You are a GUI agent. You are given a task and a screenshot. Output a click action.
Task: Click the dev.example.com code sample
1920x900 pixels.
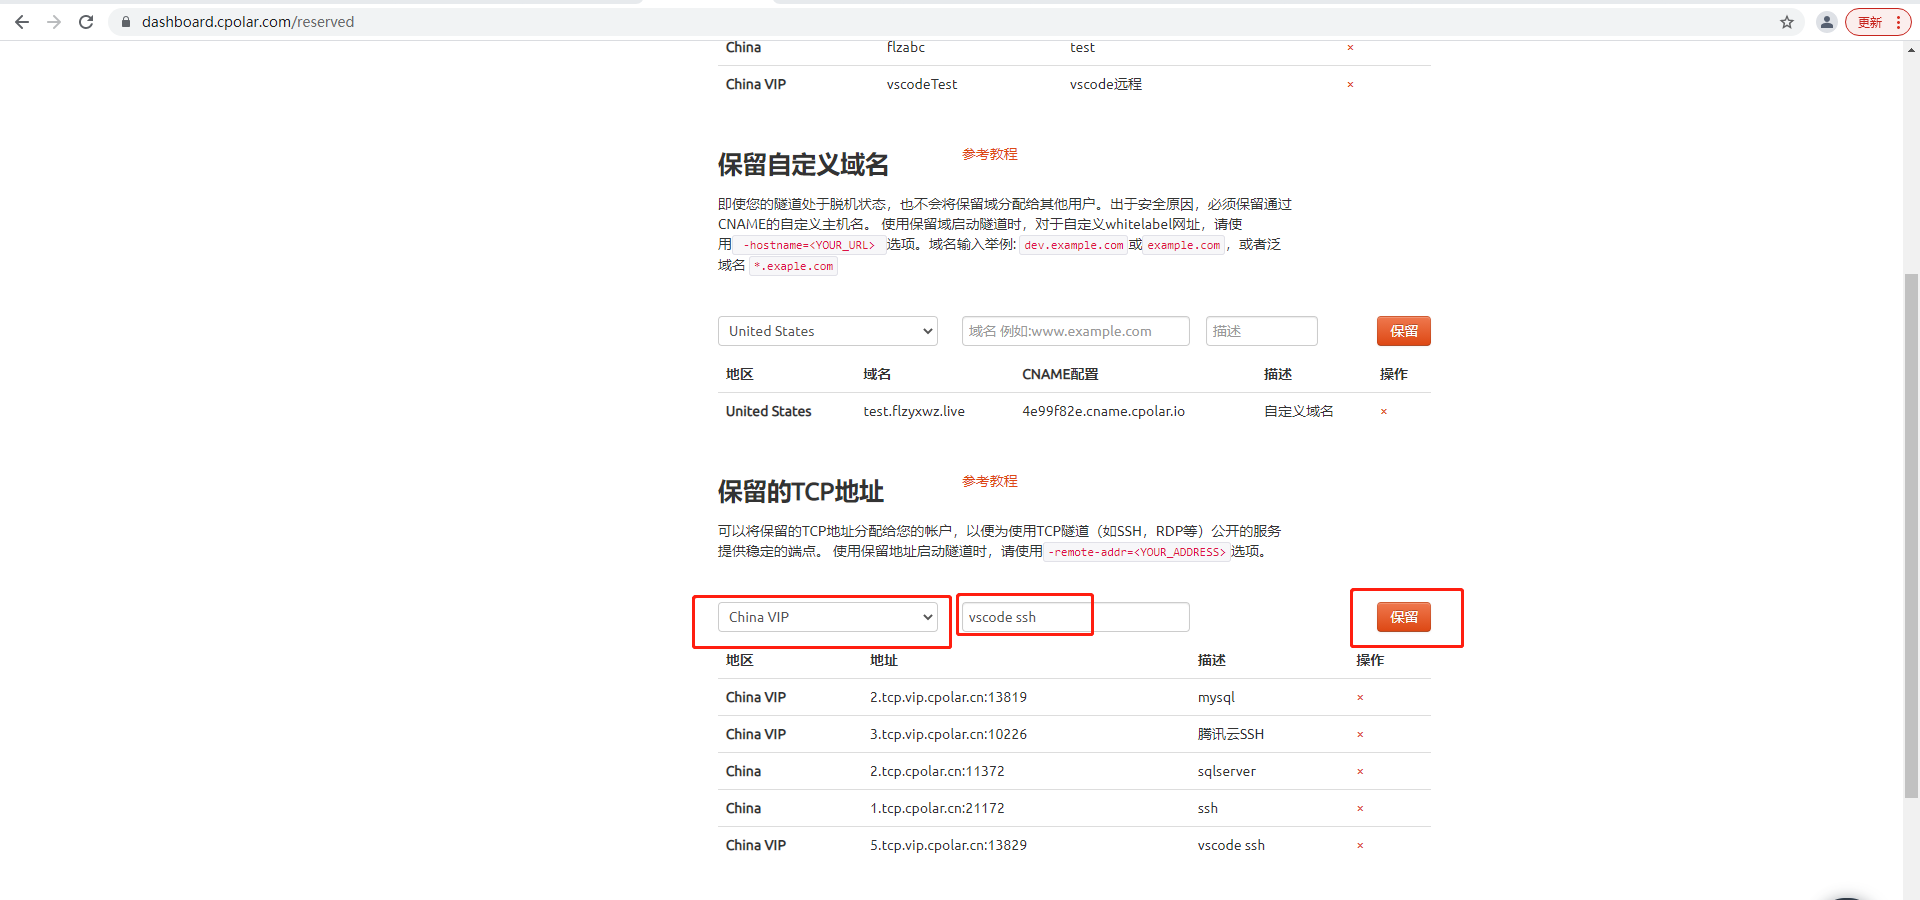click(x=1074, y=245)
